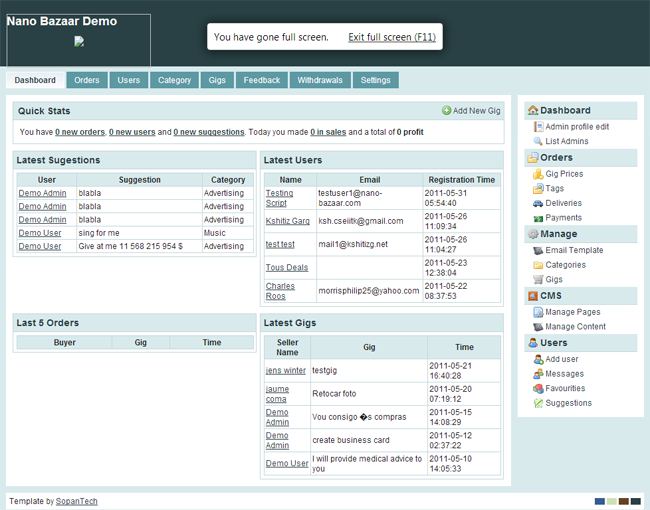Click 'I will provide medical advice to you' gig
The height and width of the screenshot is (510, 650).
367,464
